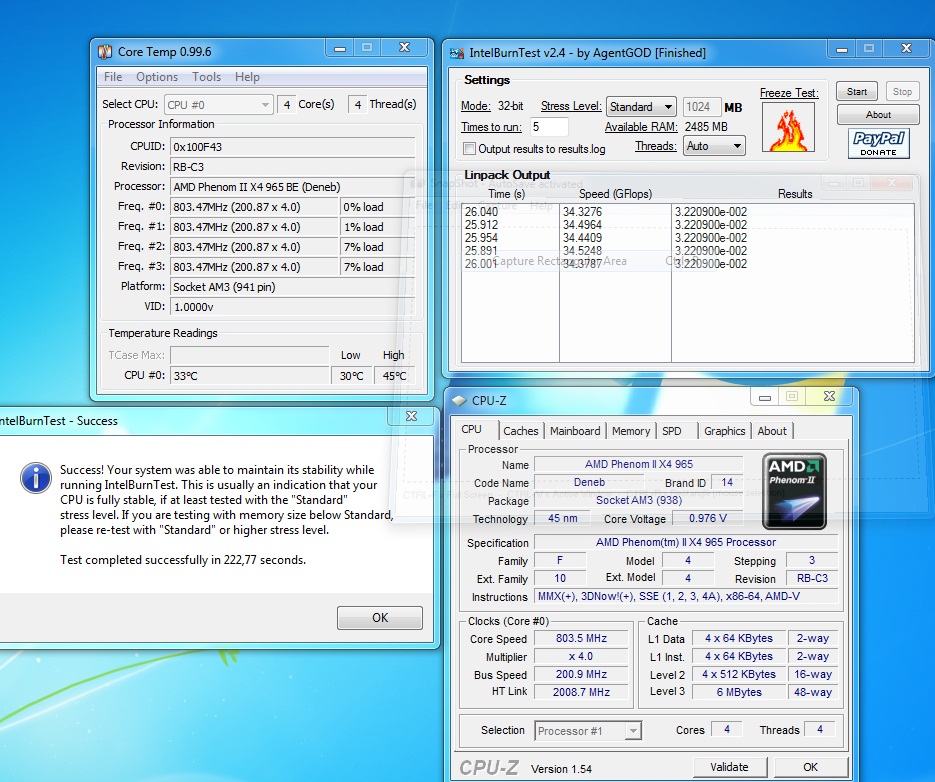The width and height of the screenshot is (935, 782).
Task: Click OK in the IntelBurnTest Success dialog
Action: (x=380, y=618)
